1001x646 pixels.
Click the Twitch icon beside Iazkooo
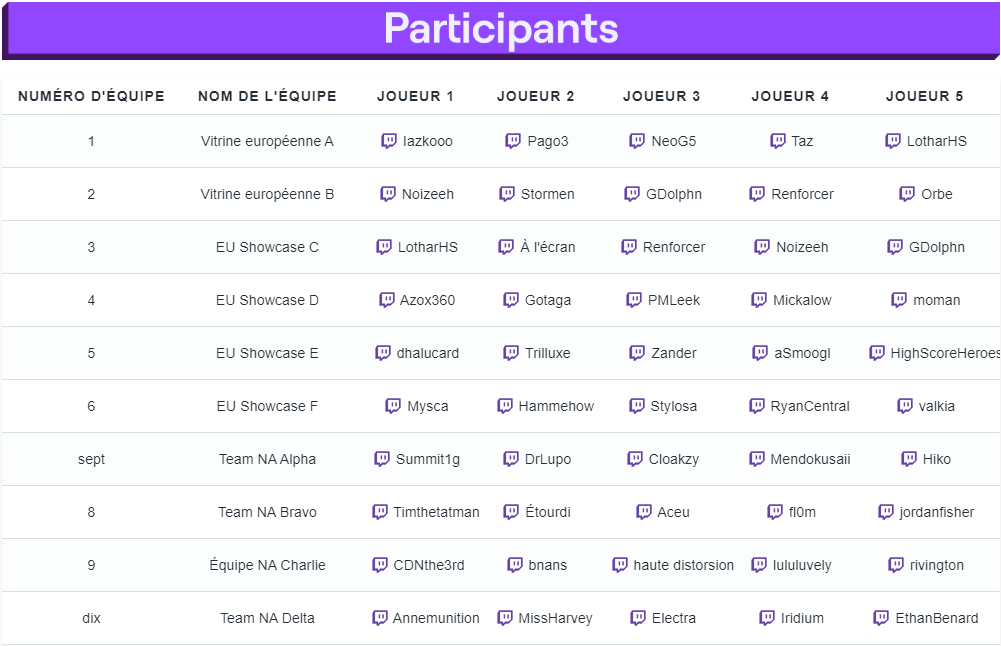click(x=389, y=141)
